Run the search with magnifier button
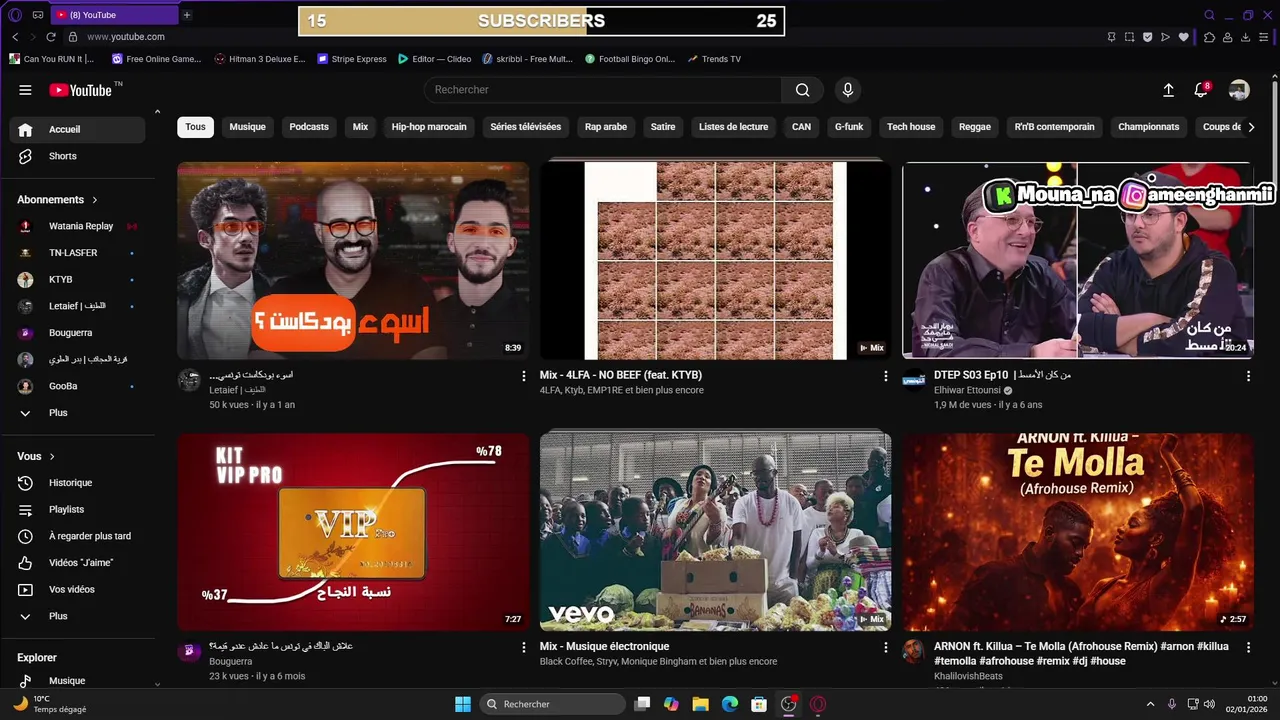This screenshot has width=1280, height=720. click(802, 90)
